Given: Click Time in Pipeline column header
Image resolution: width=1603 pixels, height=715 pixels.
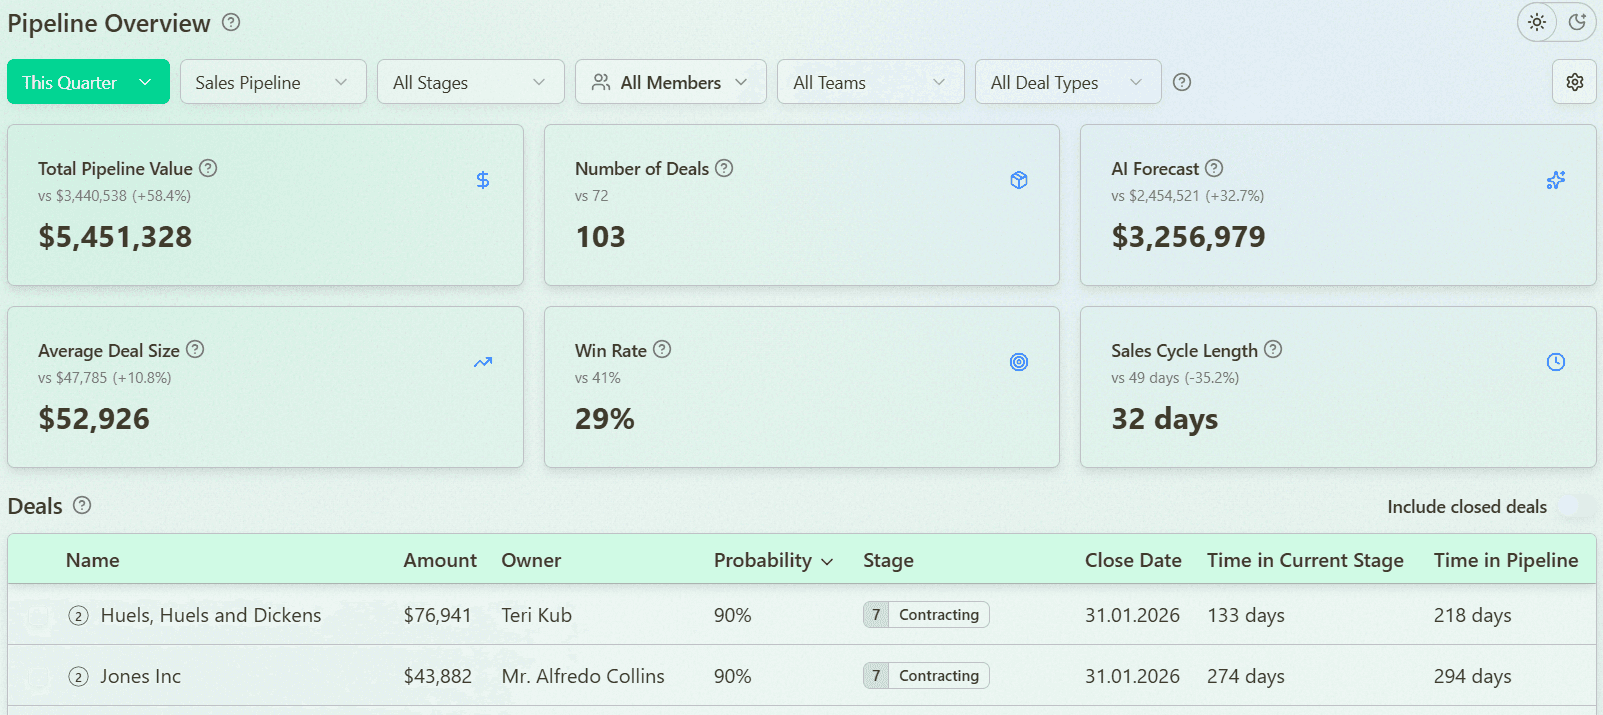Looking at the screenshot, I should point(1506,560).
